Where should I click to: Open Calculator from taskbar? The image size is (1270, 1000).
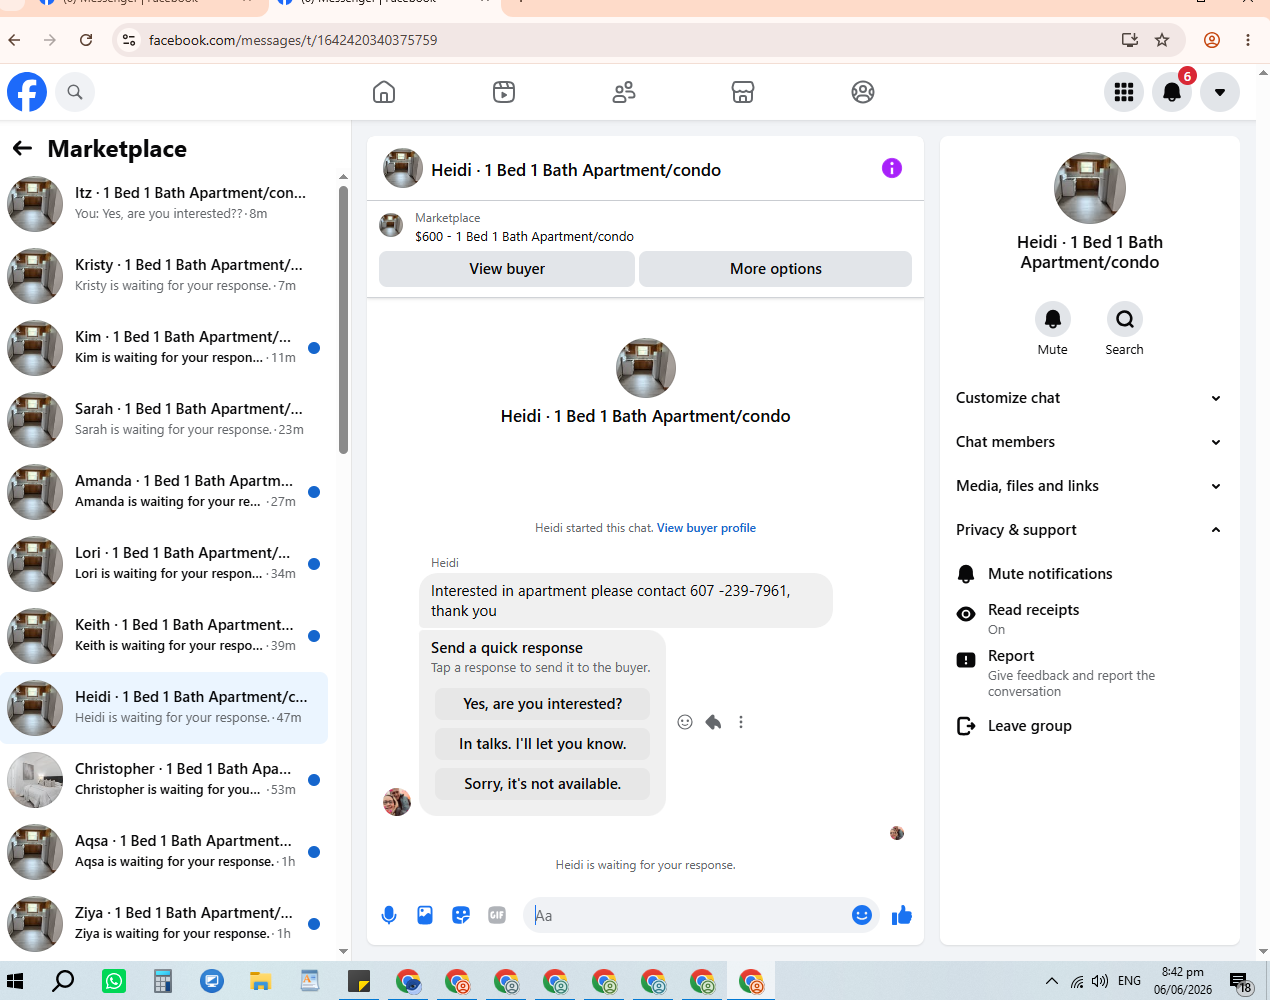(163, 981)
